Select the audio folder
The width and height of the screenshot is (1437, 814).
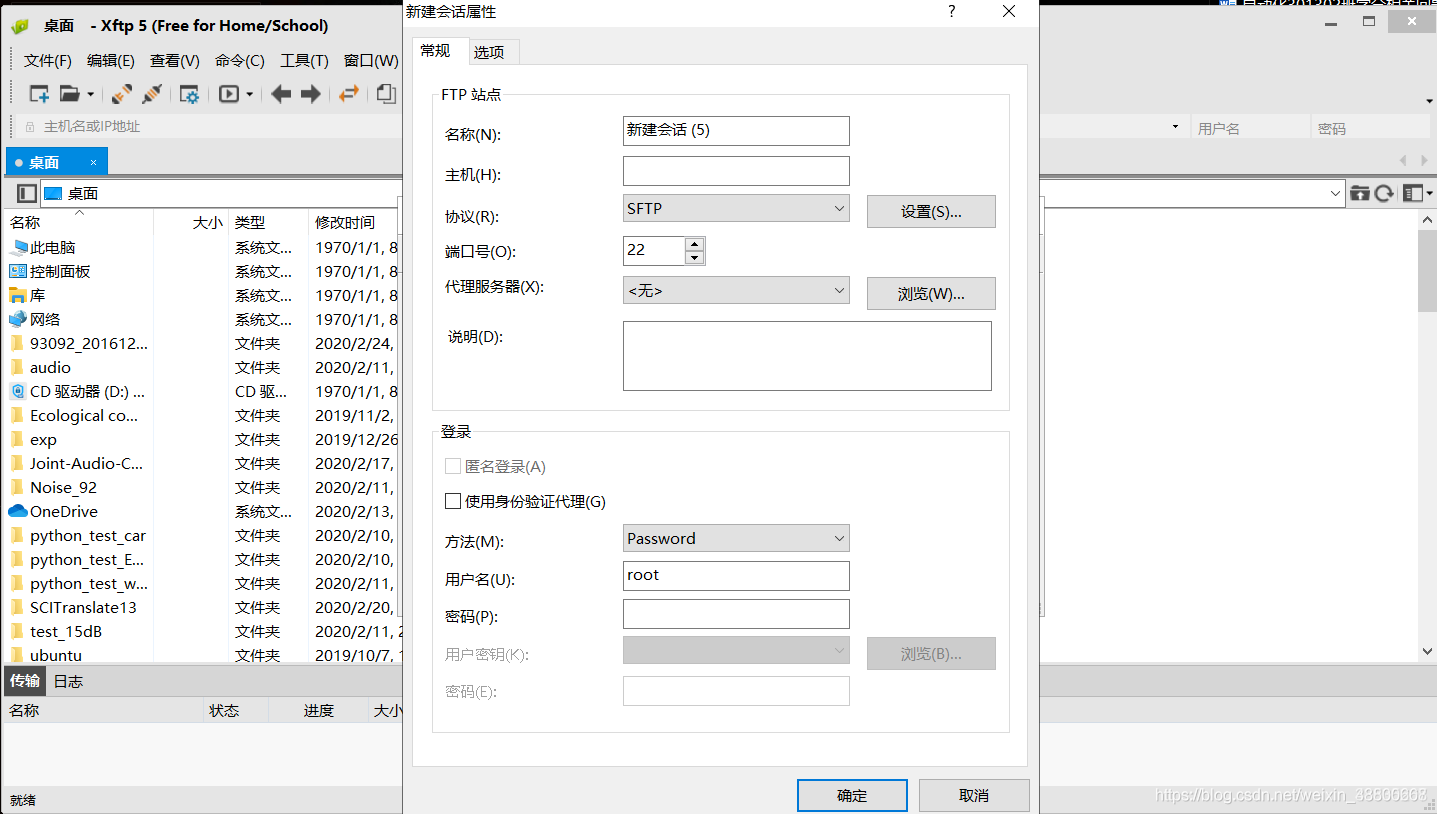click(x=50, y=367)
